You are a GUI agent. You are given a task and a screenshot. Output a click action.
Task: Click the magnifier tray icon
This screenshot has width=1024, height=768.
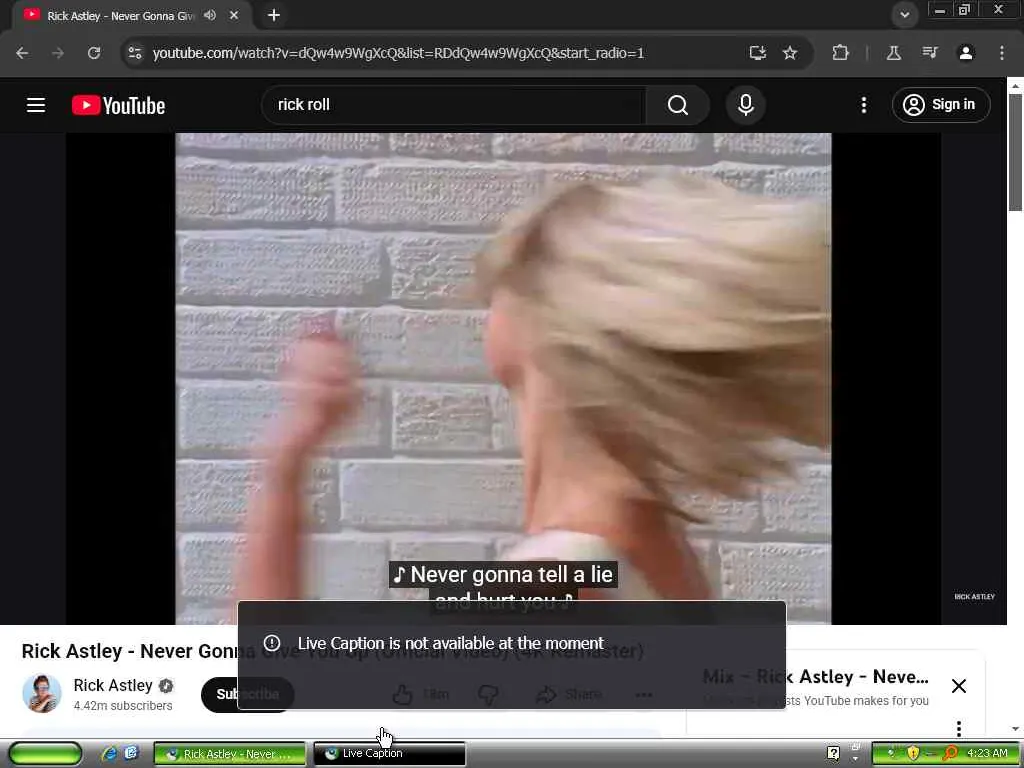click(x=950, y=754)
